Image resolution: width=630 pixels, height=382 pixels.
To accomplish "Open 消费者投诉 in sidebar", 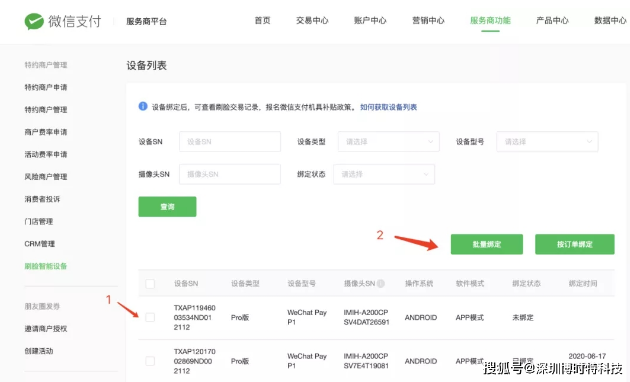I will coord(42,199).
